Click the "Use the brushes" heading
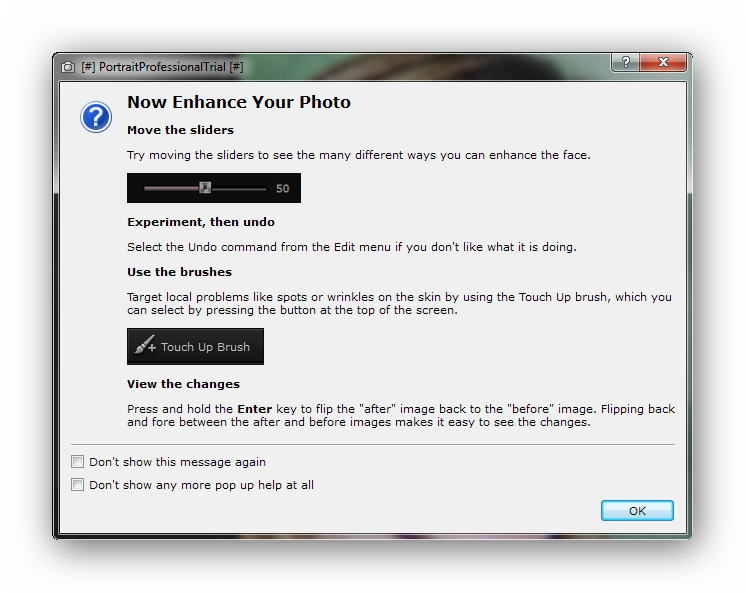Viewport: 746px width, 593px height. click(x=179, y=272)
